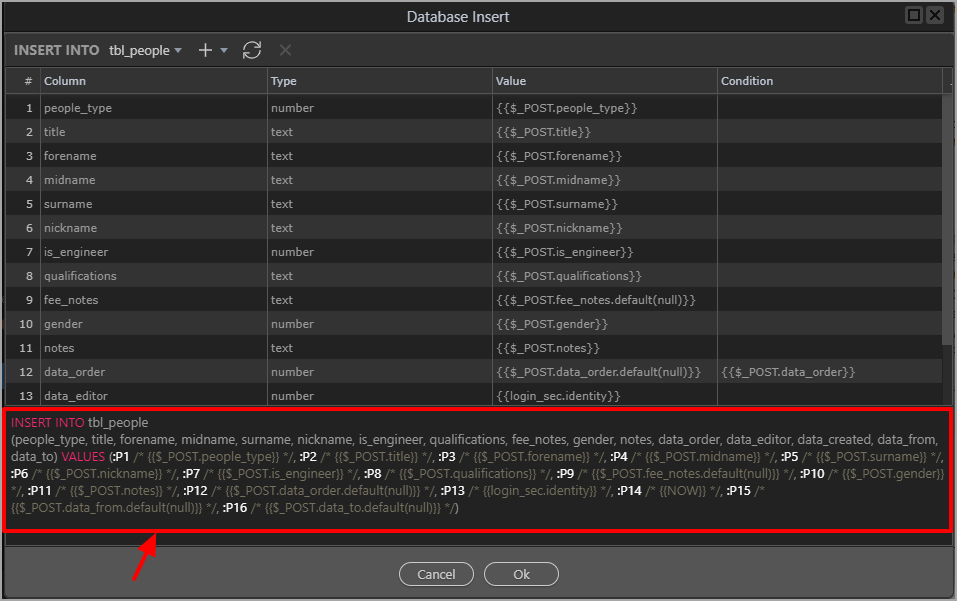957x601 pixels.
Task: Click the data_order condition cell
Action: click(x=787, y=372)
